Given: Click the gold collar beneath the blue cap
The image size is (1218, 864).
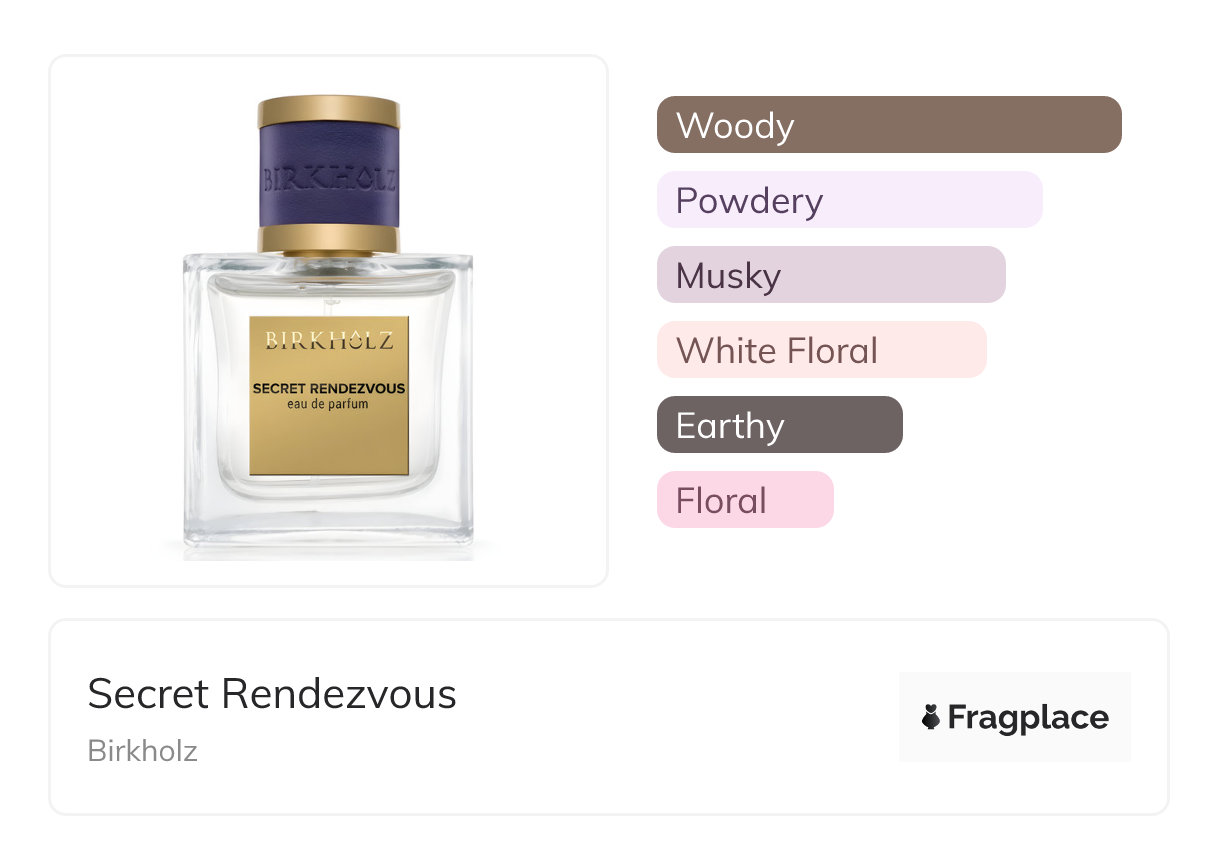Looking at the screenshot, I should pos(329,239).
